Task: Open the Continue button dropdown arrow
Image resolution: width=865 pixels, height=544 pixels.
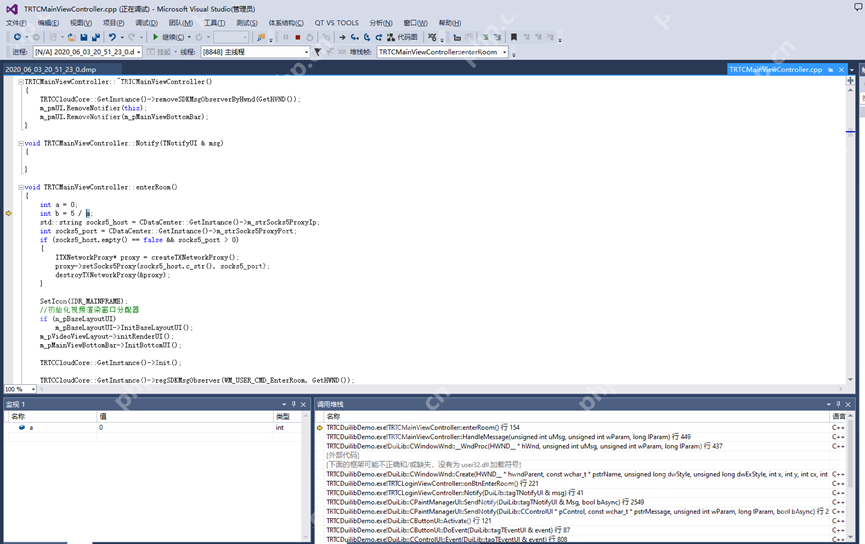Action: [189, 37]
